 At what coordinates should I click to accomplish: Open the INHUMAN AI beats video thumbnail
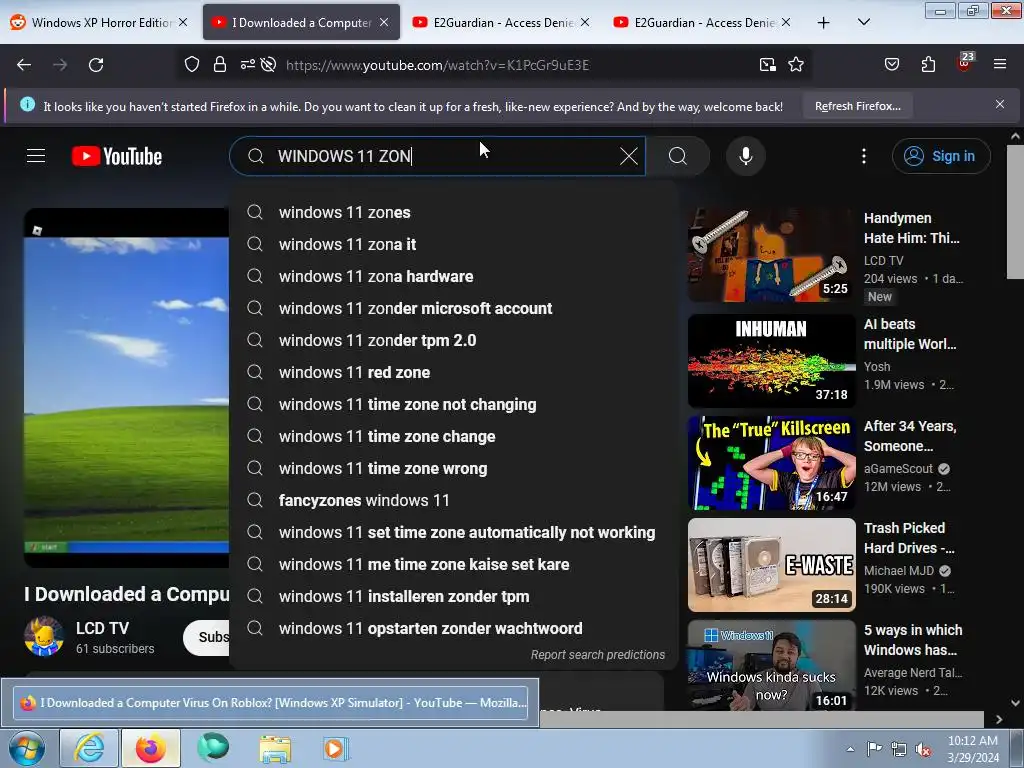[771, 361]
